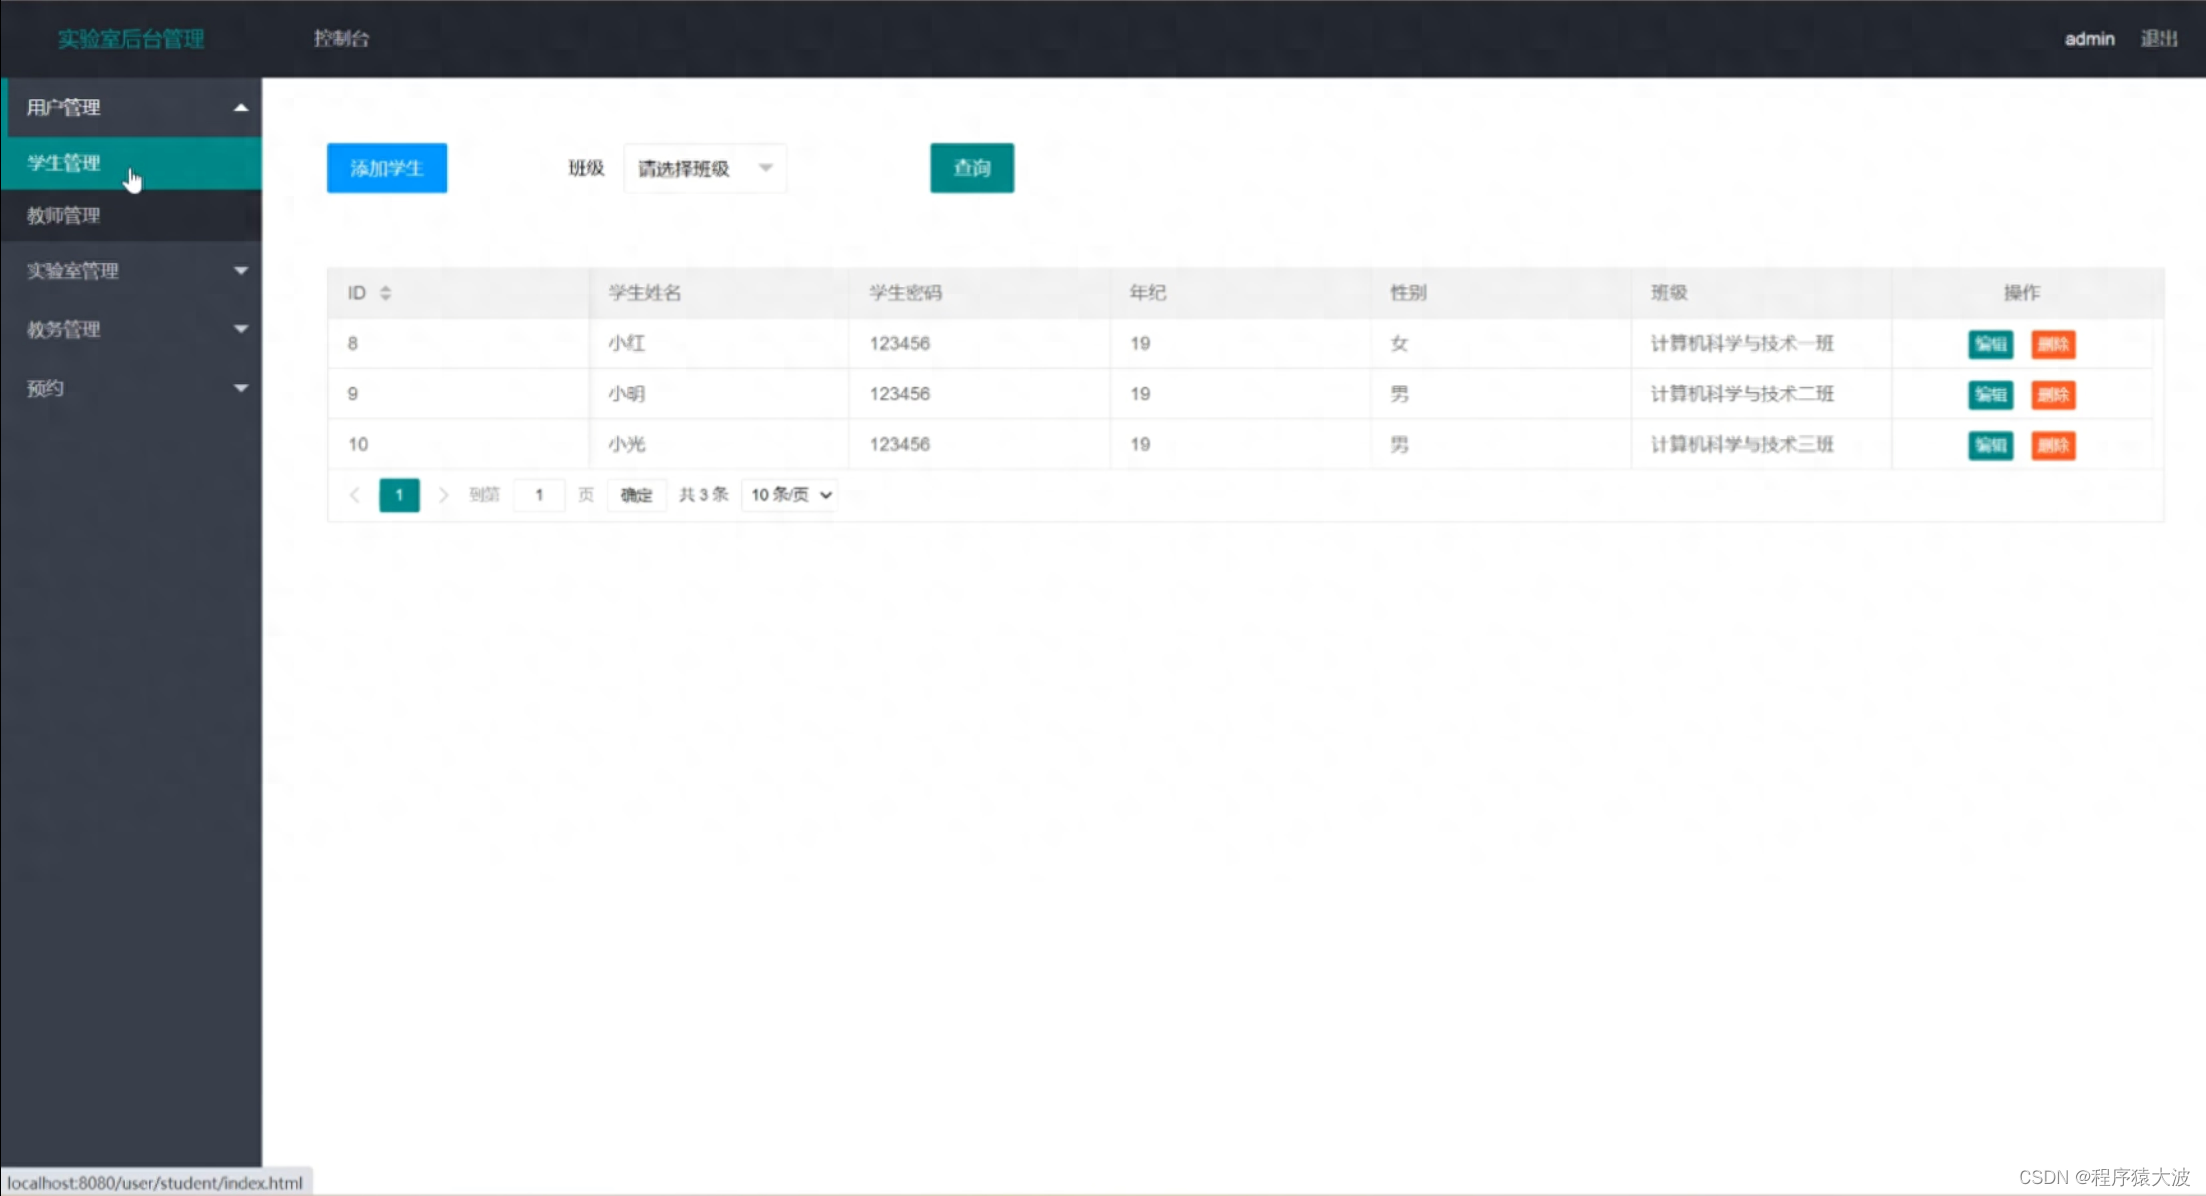Open the 请选择班级 class dropdown

coord(704,168)
